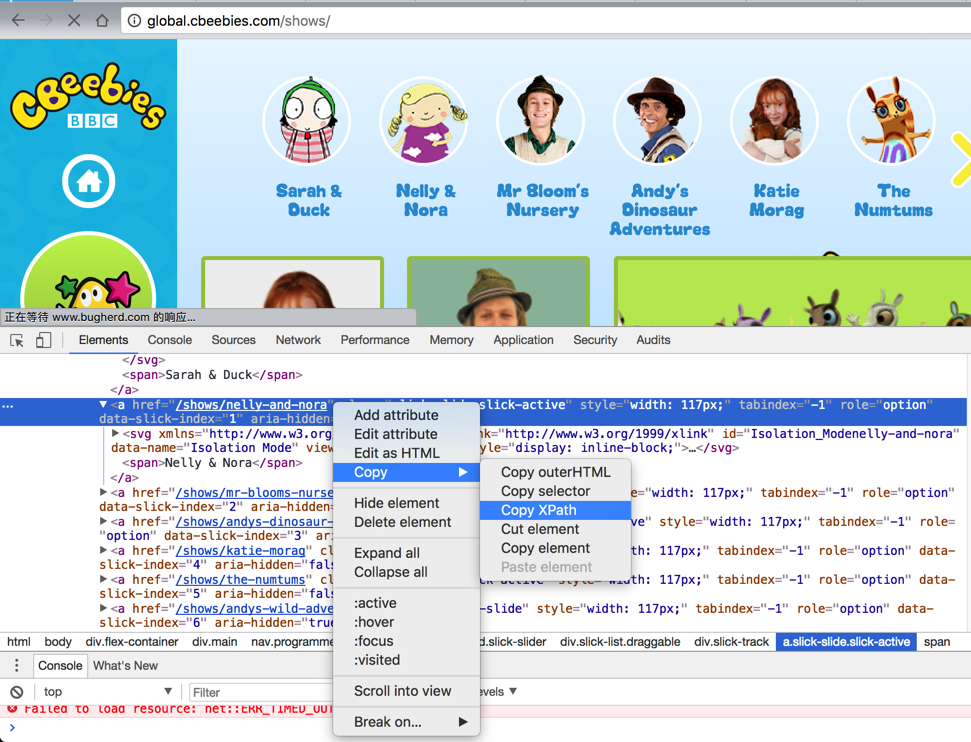Expand the andys-wild-adventures anchor node
Viewport: 971px width, 742px height.
103,609
